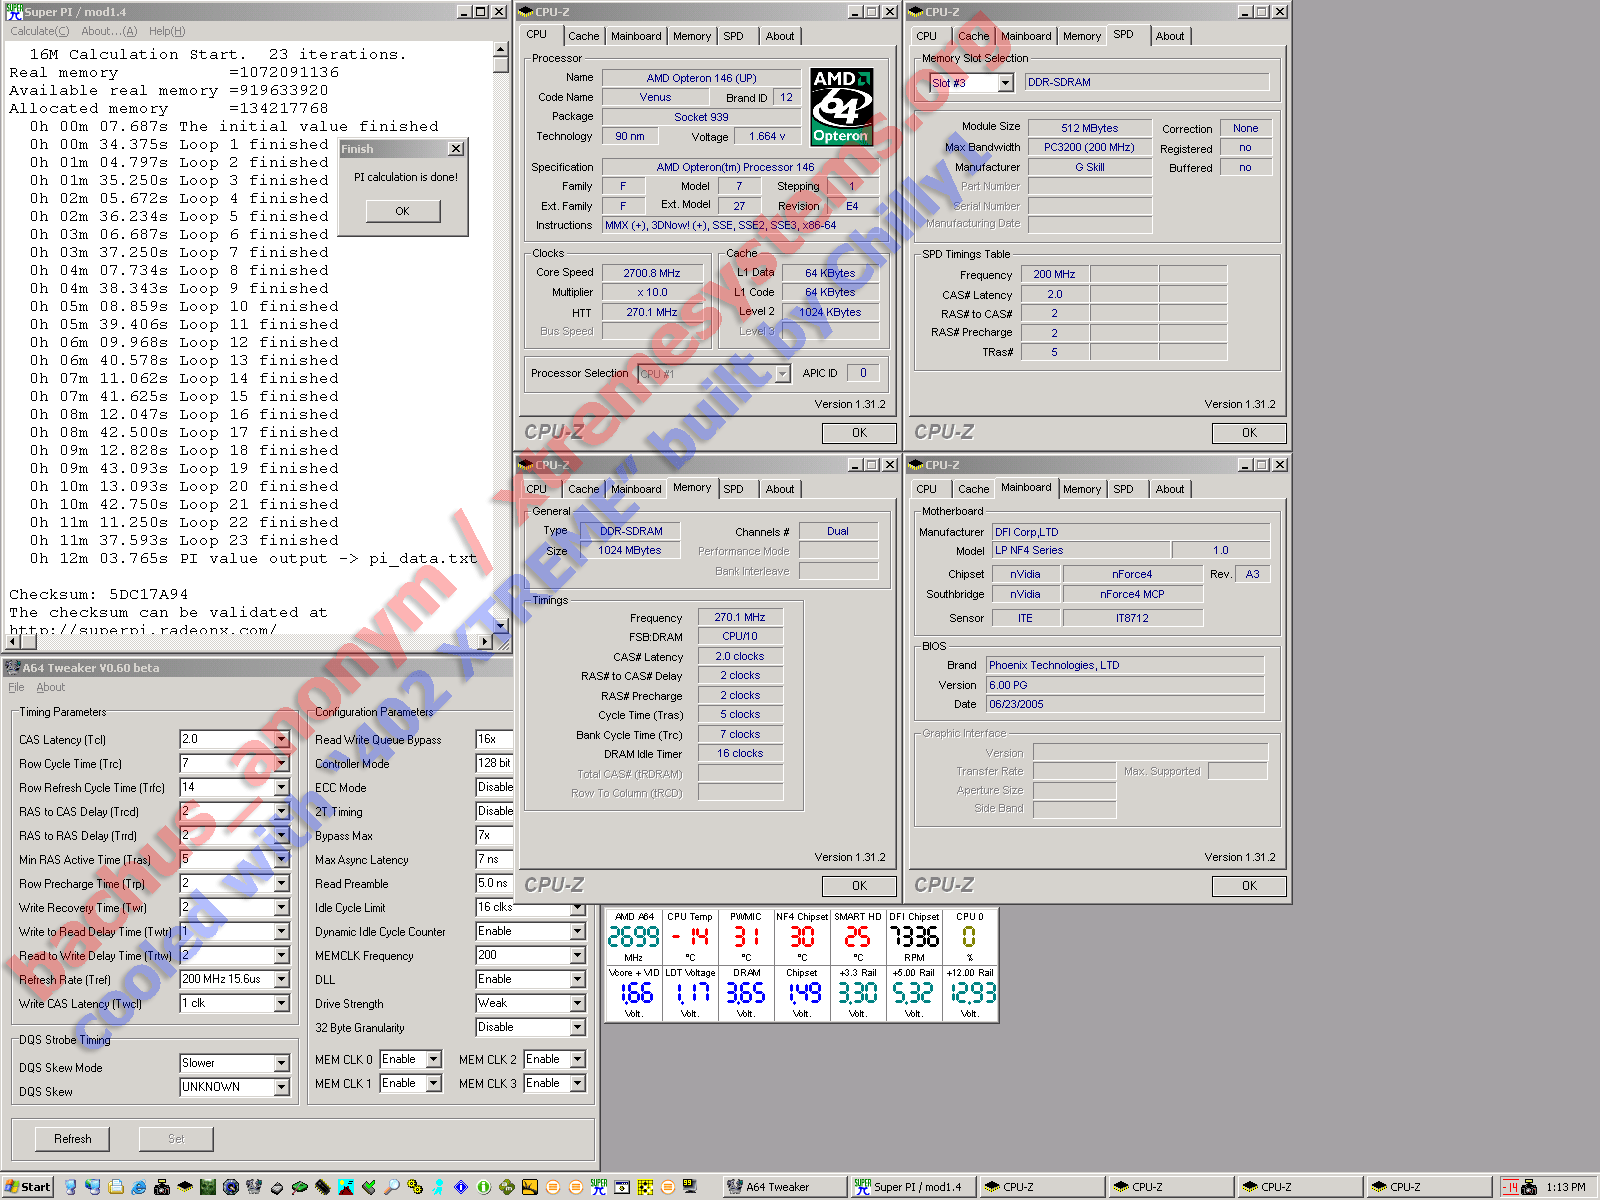Switch to Cache tab in CPU window
The height and width of the screenshot is (1200, 1600).
pos(583,36)
